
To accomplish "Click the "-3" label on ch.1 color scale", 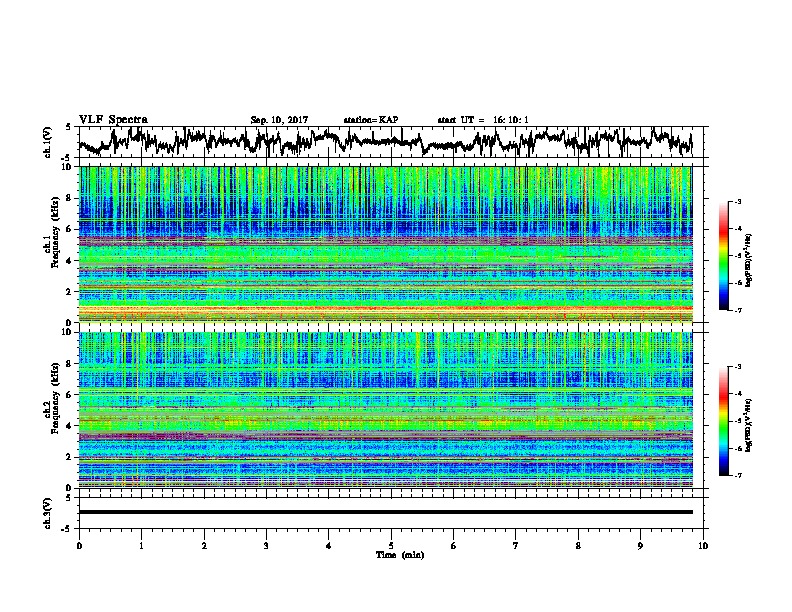I will (737, 202).
